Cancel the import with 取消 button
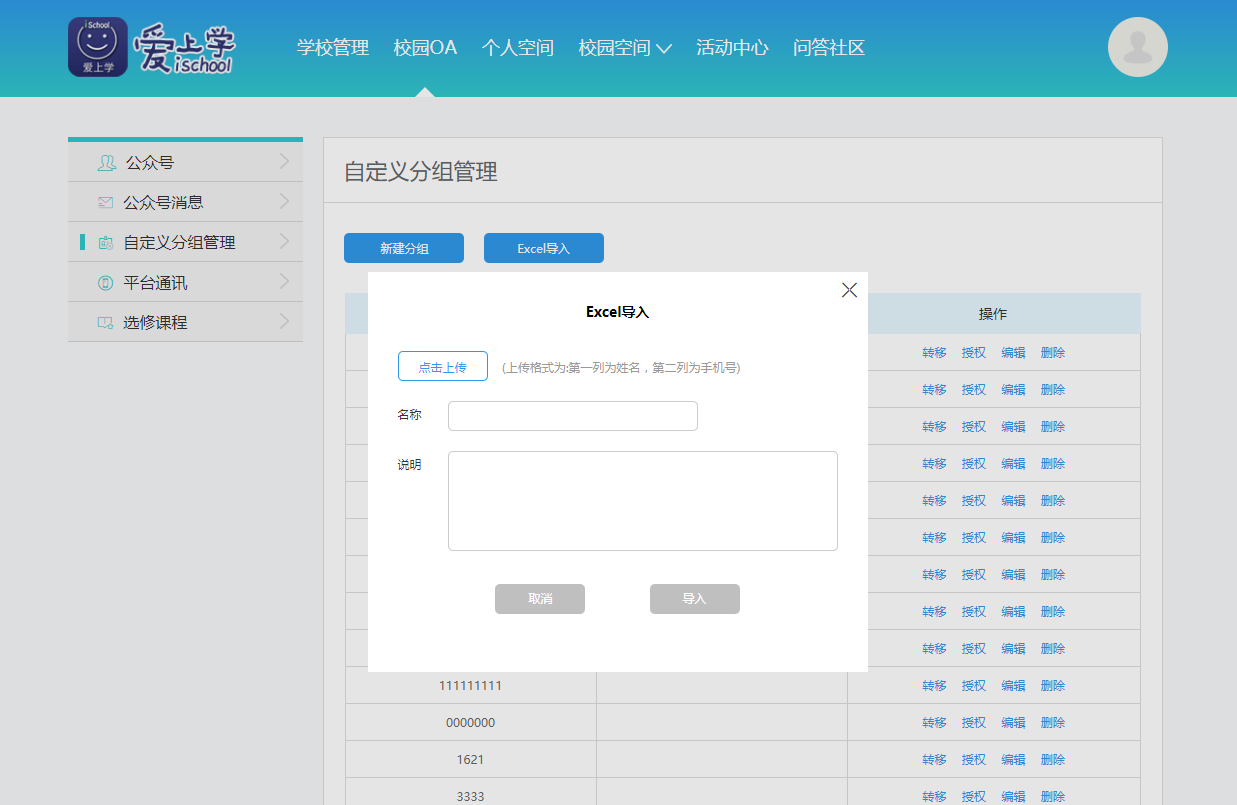This screenshot has width=1237, height=805. [539, 599]
